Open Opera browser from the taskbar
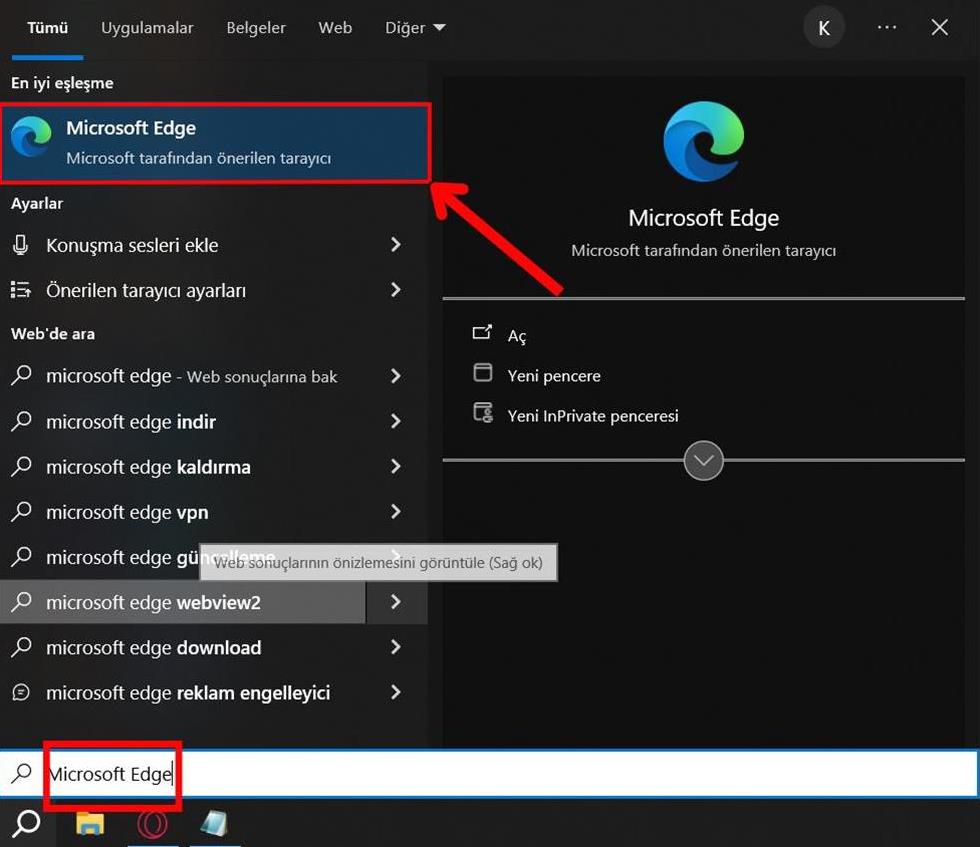This screenshot has height=847, width=980. click(x=152, y=824)
